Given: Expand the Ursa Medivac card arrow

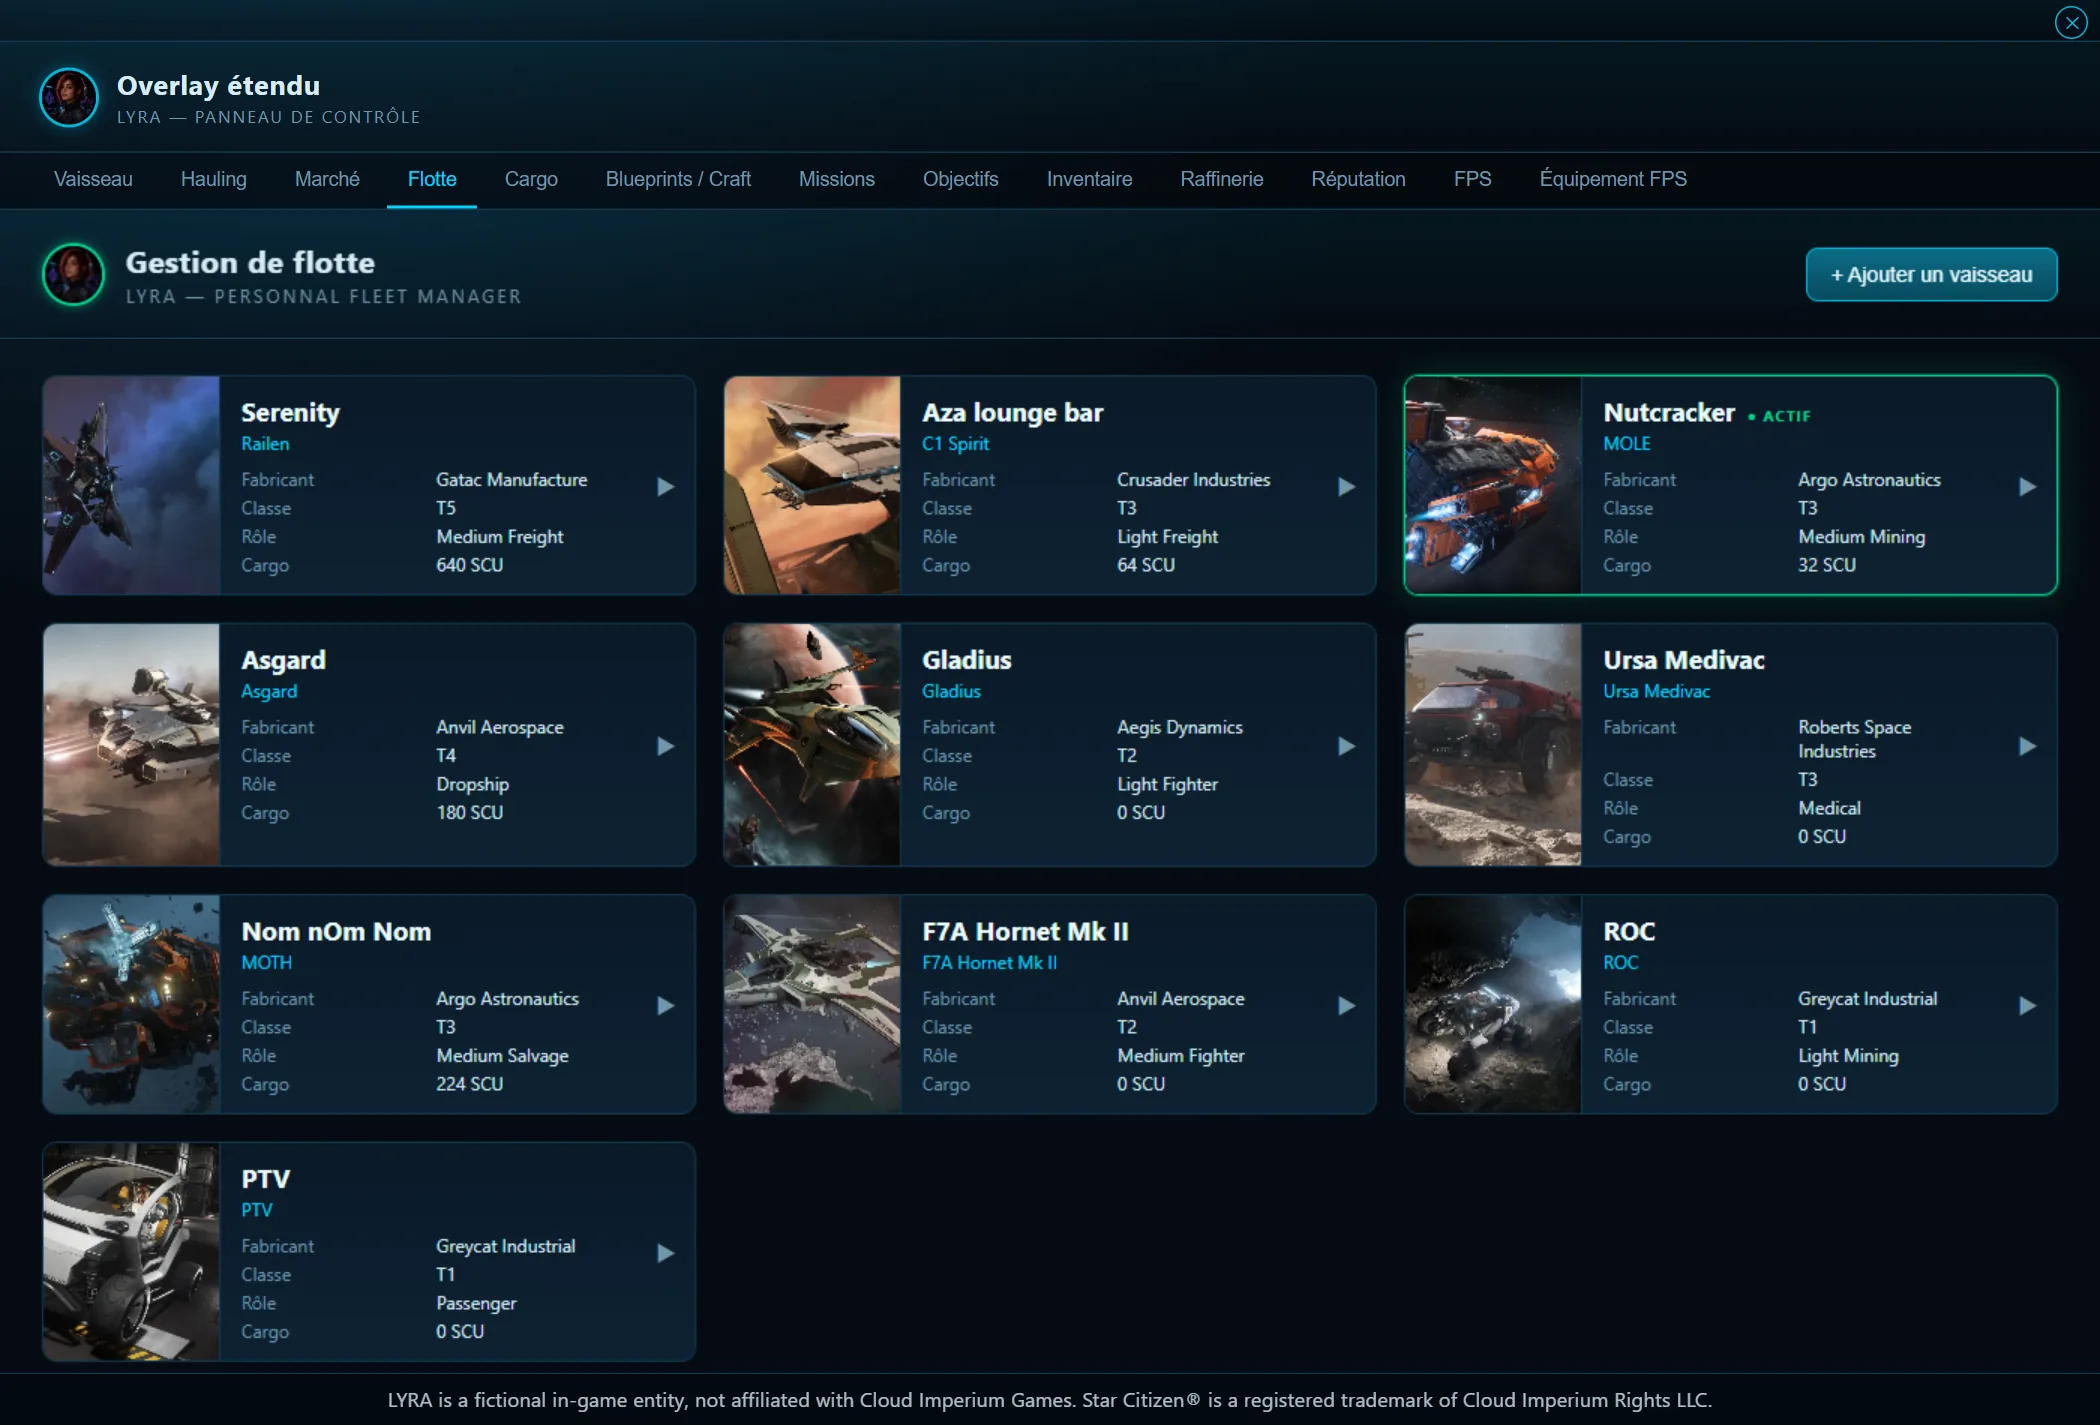Looking at the screenshot, I should point(2027,746).
